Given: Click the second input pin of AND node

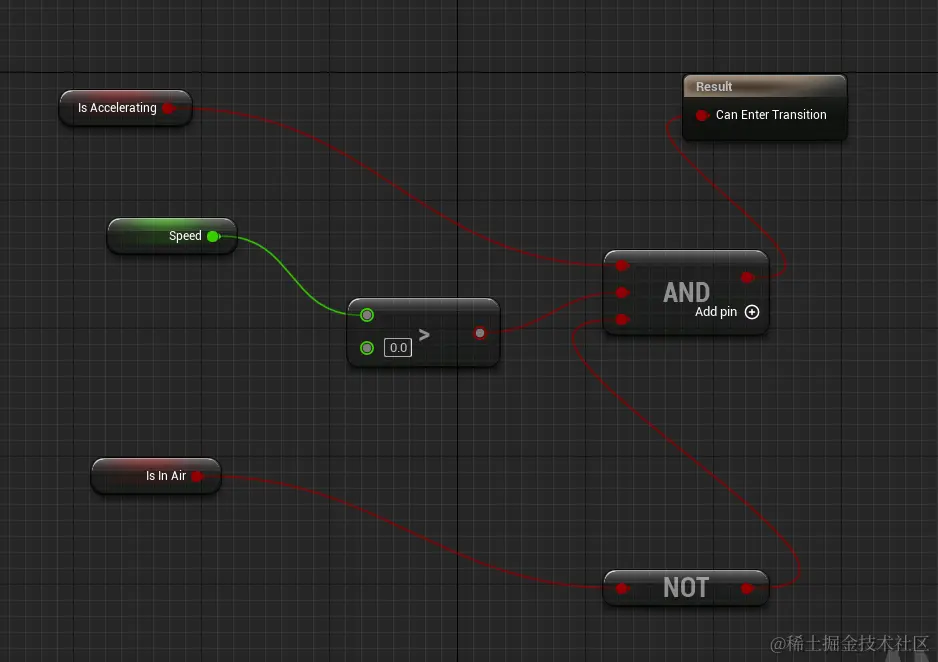Looking at the screenshot, I should coord(622,292).
